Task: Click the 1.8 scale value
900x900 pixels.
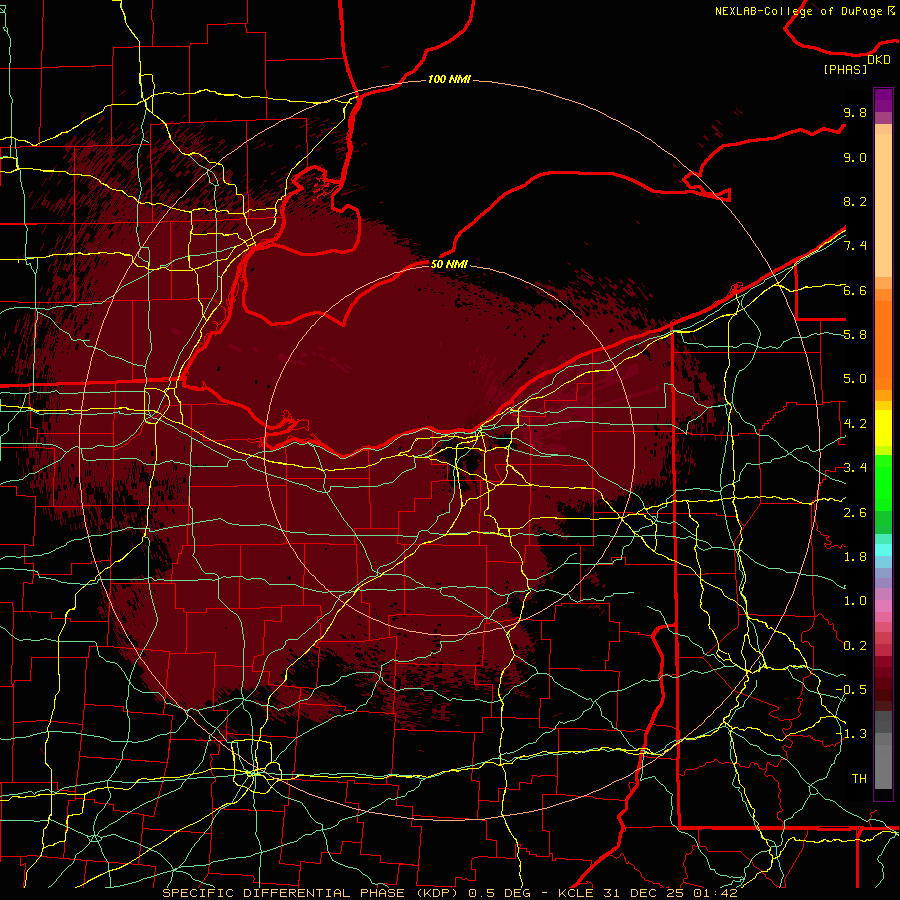Action: (x=855, y=557)
